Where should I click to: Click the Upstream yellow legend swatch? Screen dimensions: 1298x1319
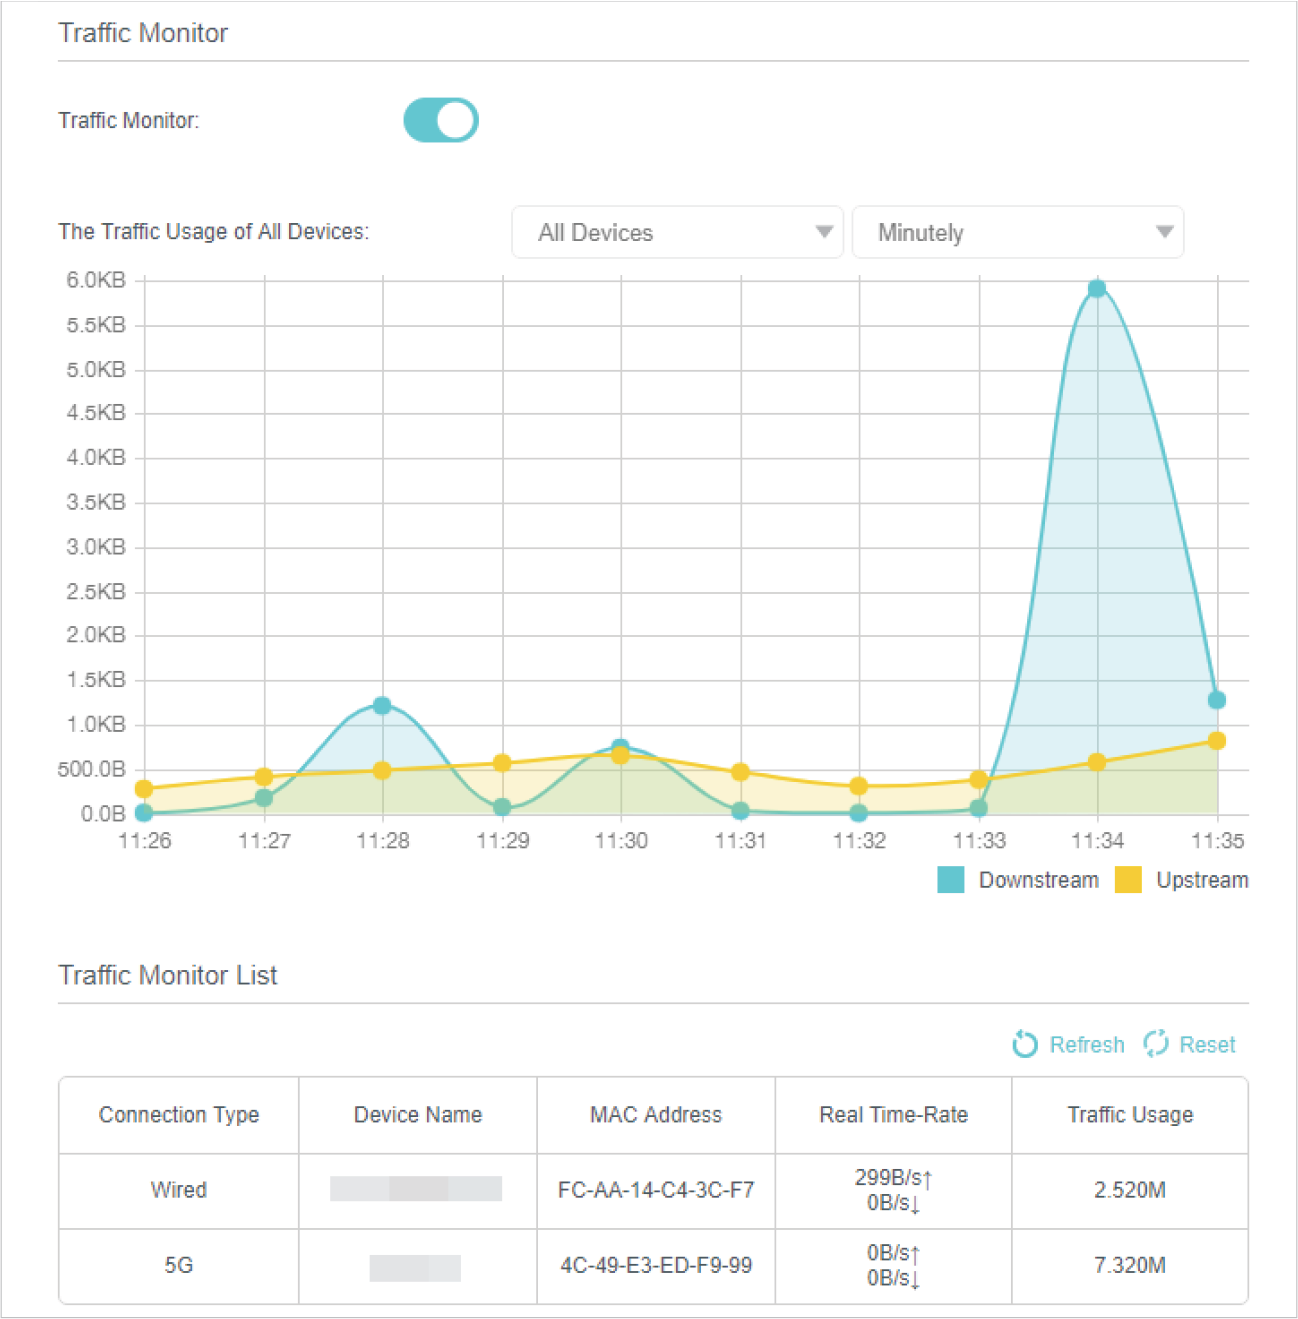click(x=1128, y=880)
